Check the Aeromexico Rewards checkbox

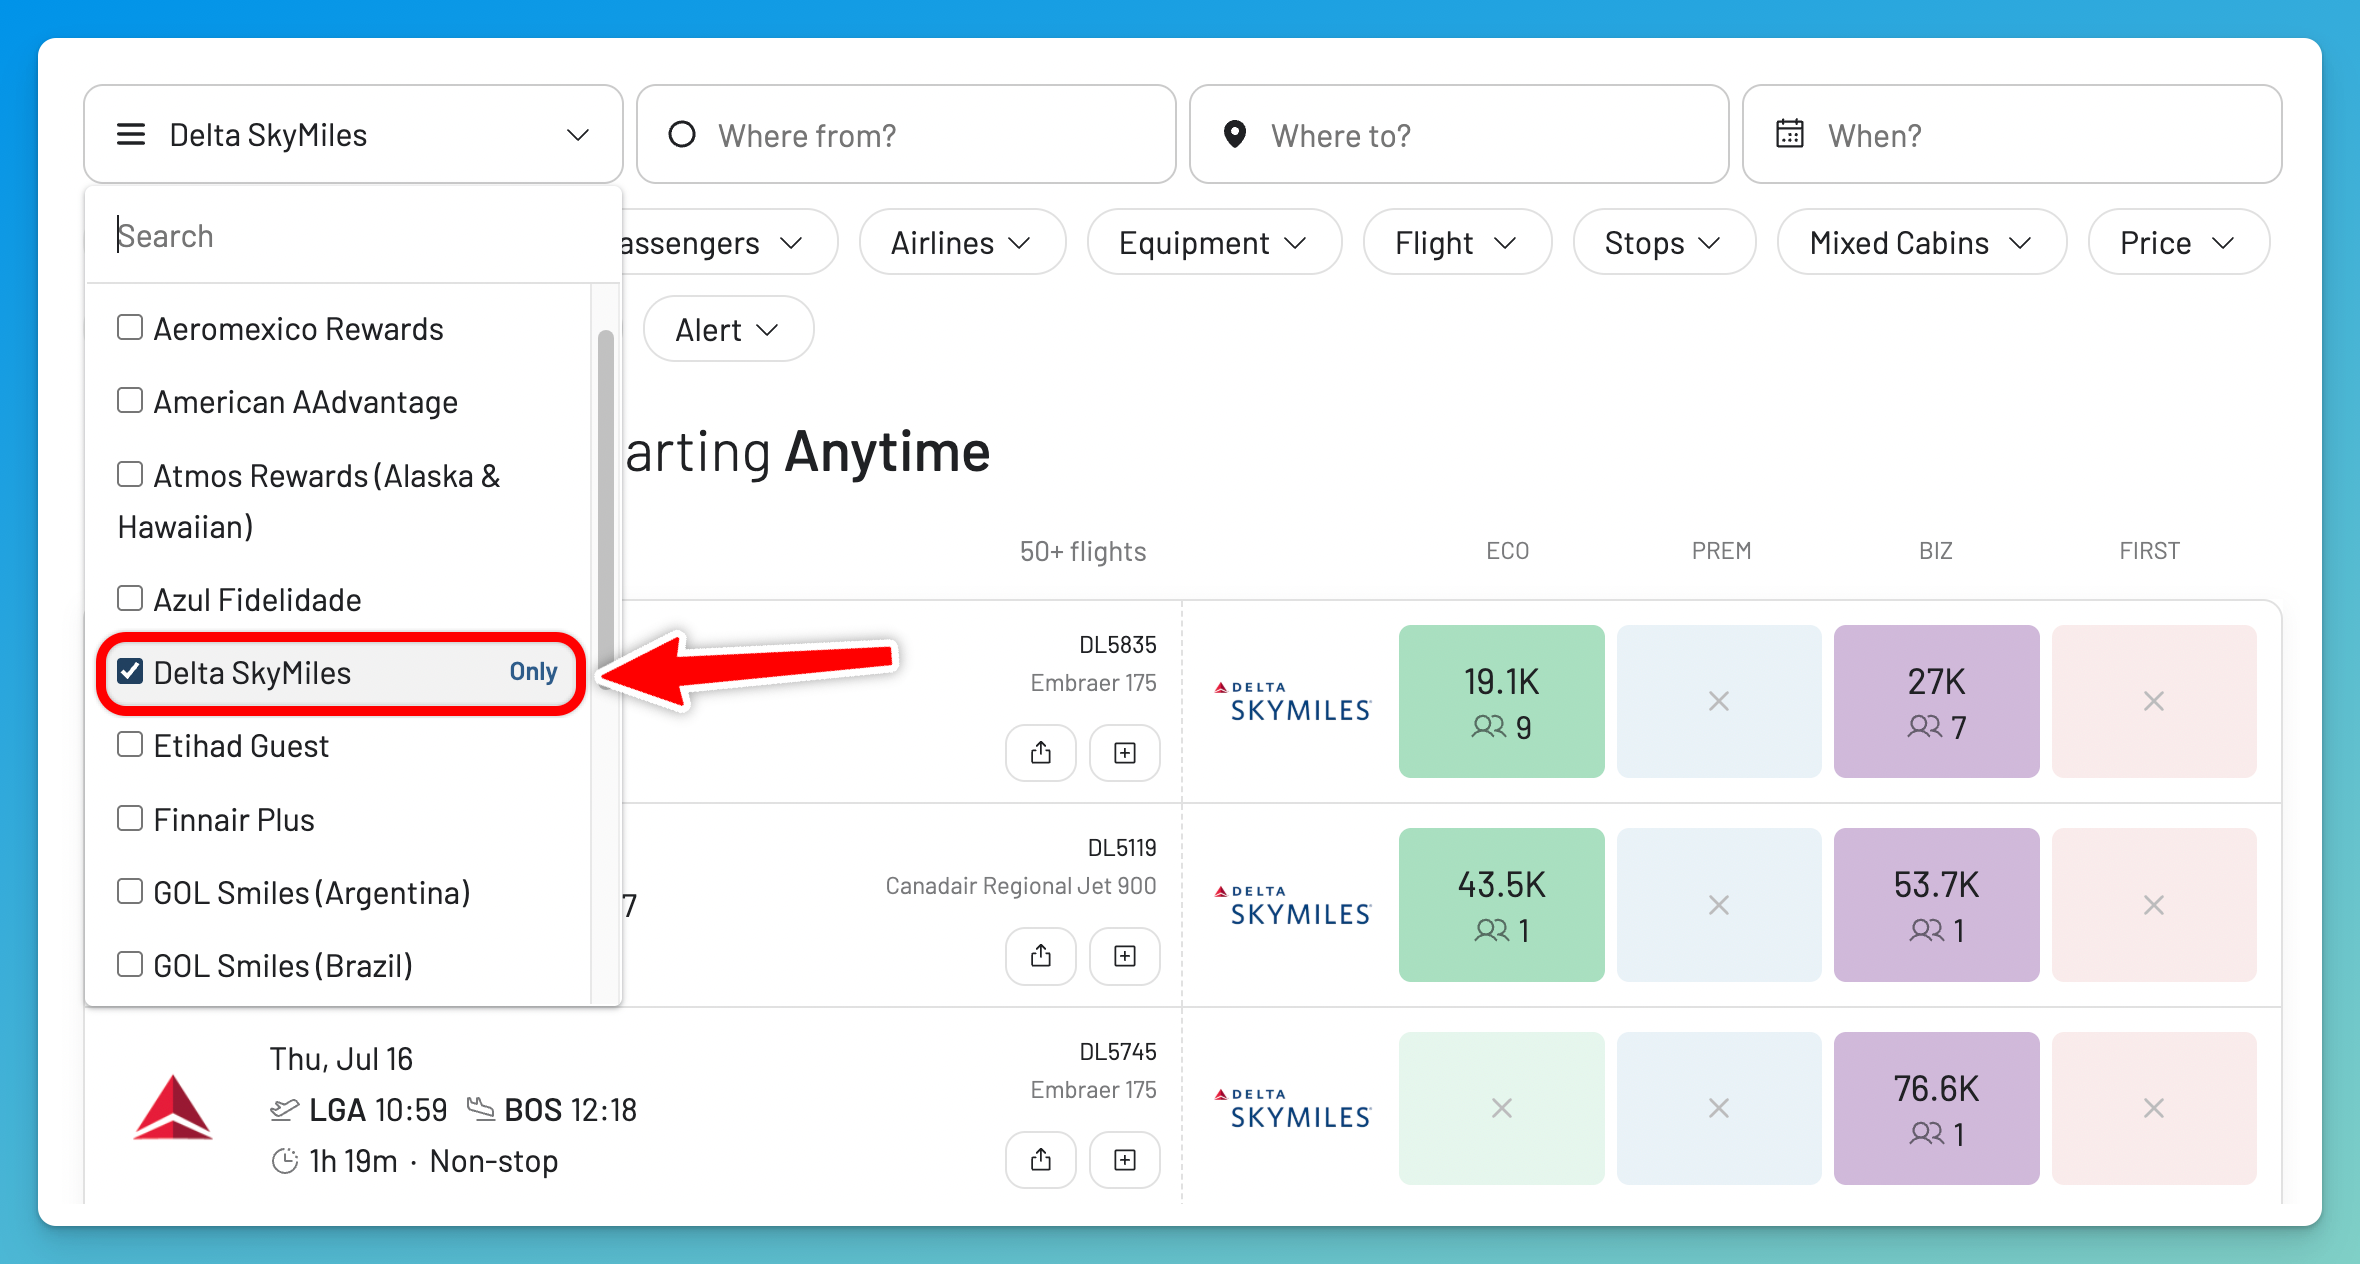coord(130,328)
